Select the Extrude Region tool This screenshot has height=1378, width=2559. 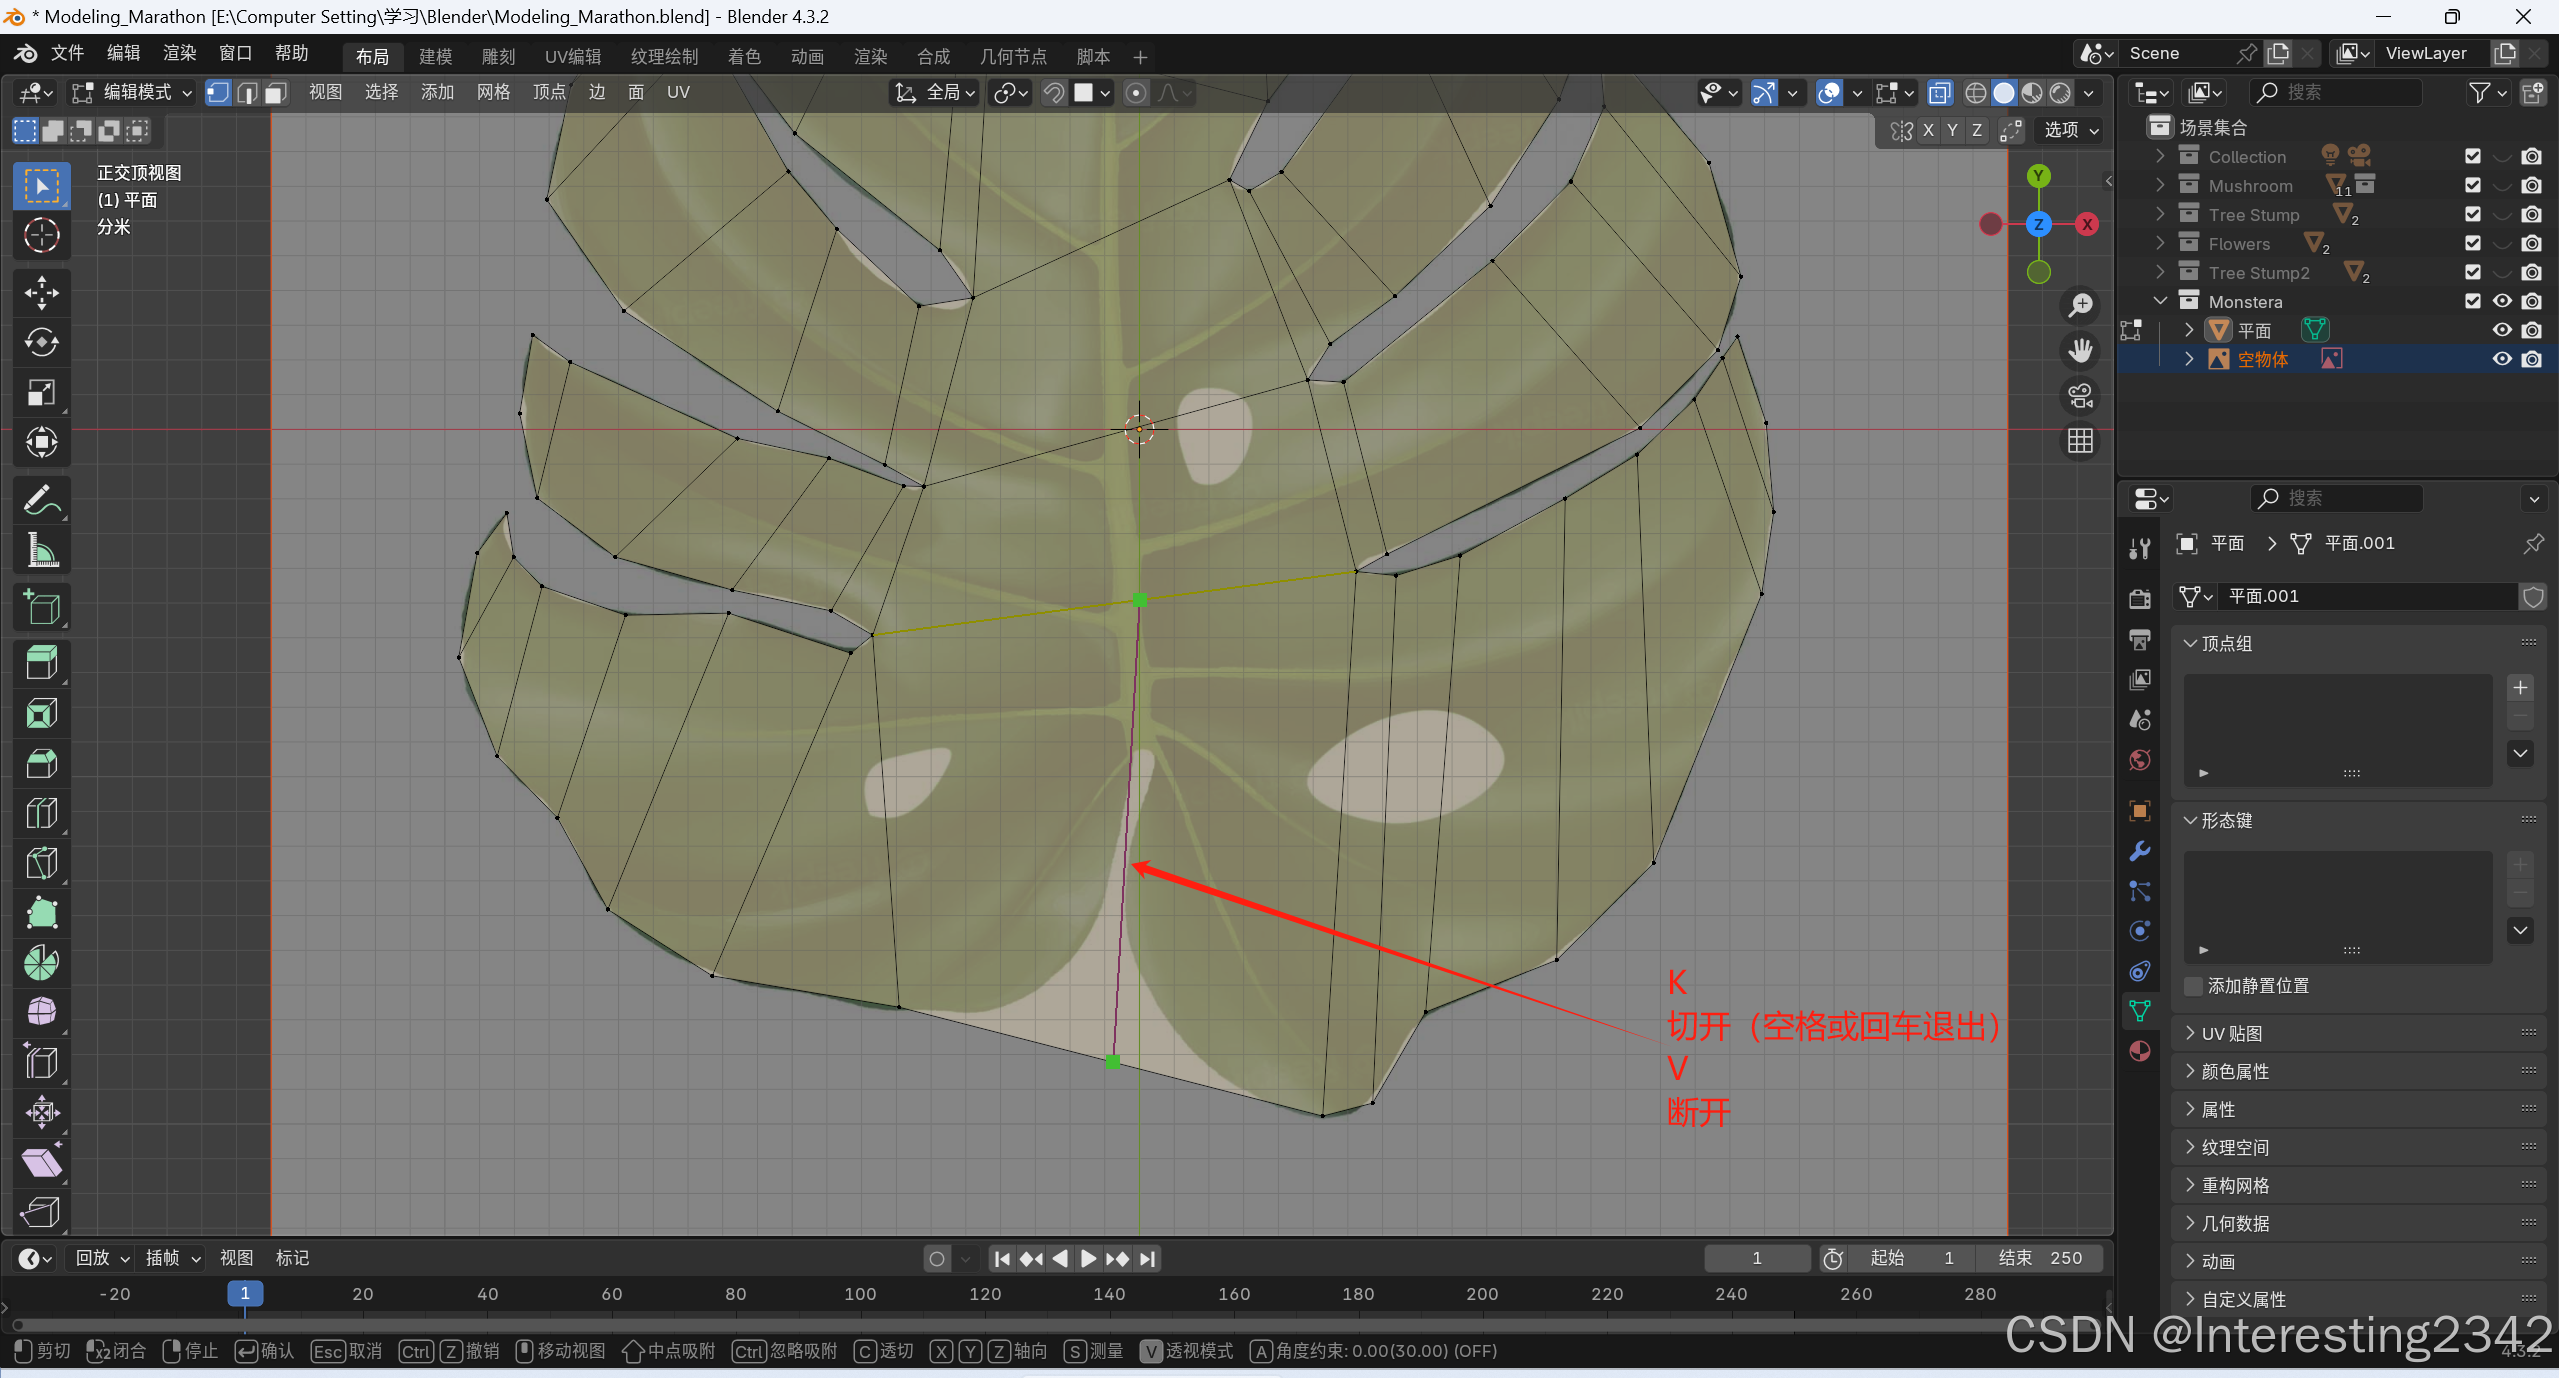point(41,663)
